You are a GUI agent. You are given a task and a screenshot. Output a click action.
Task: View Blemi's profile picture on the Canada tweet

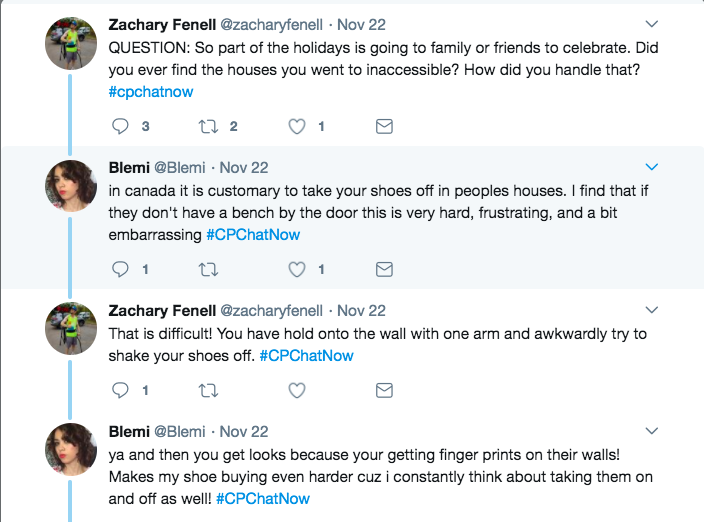click(72, 185)
